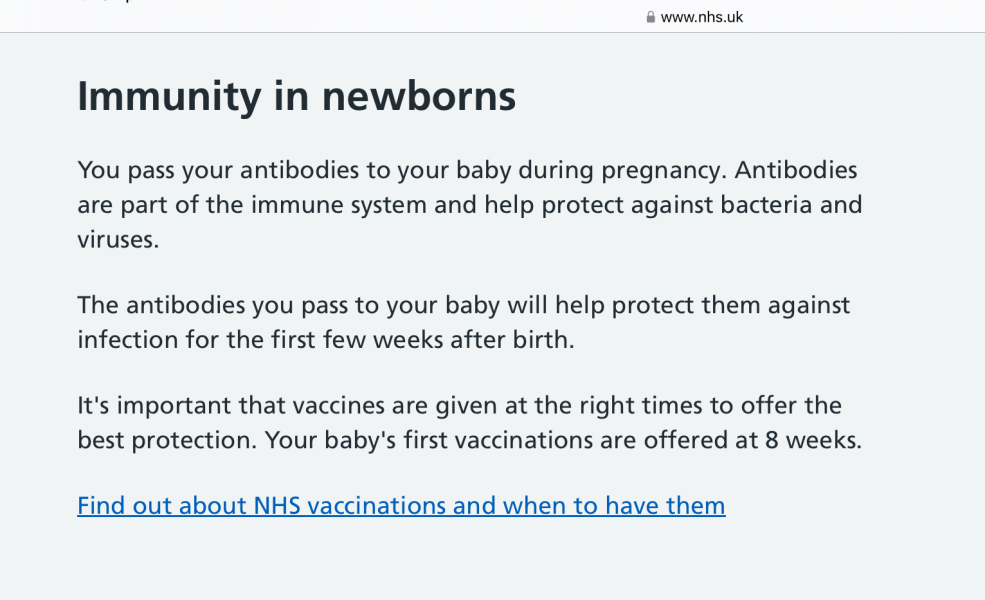Click the line starting "You pass your antibodies"
985x600 pixels.
tap(467, 171)
